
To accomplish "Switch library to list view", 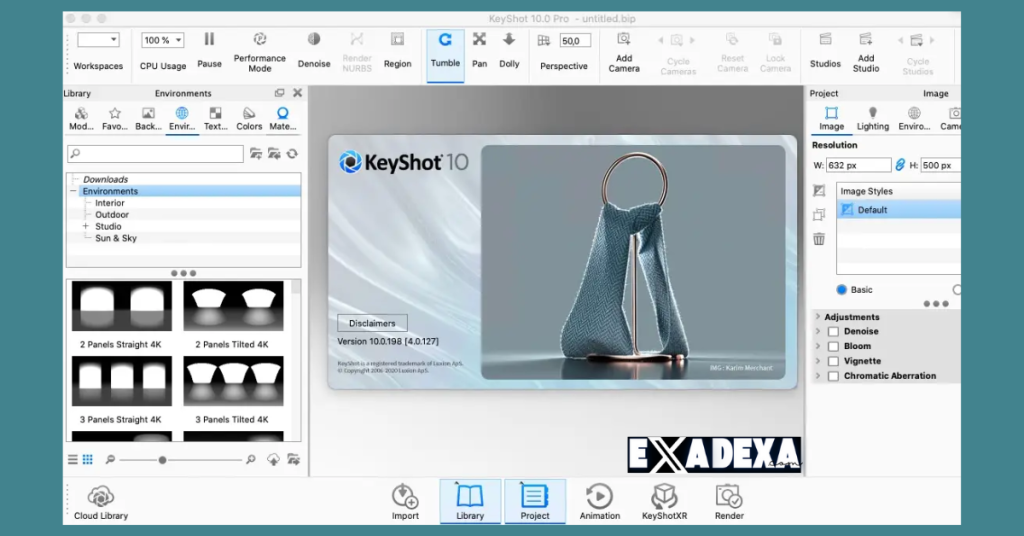I will (72, 460).
